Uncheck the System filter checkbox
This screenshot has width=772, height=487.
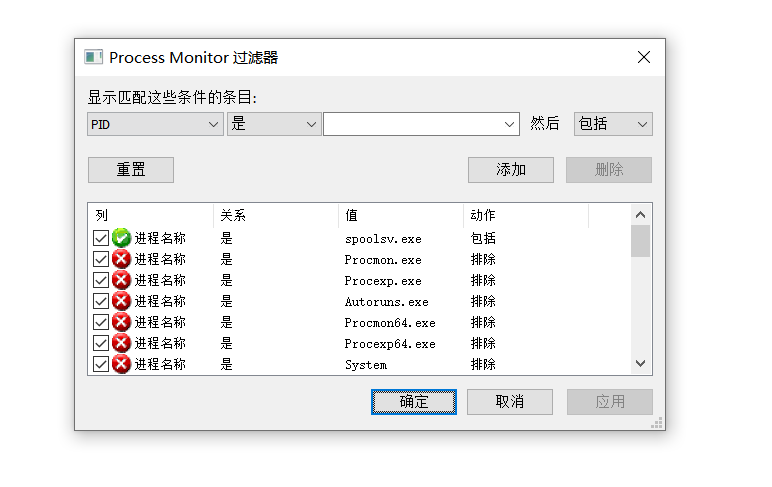(x=101, y=364)
